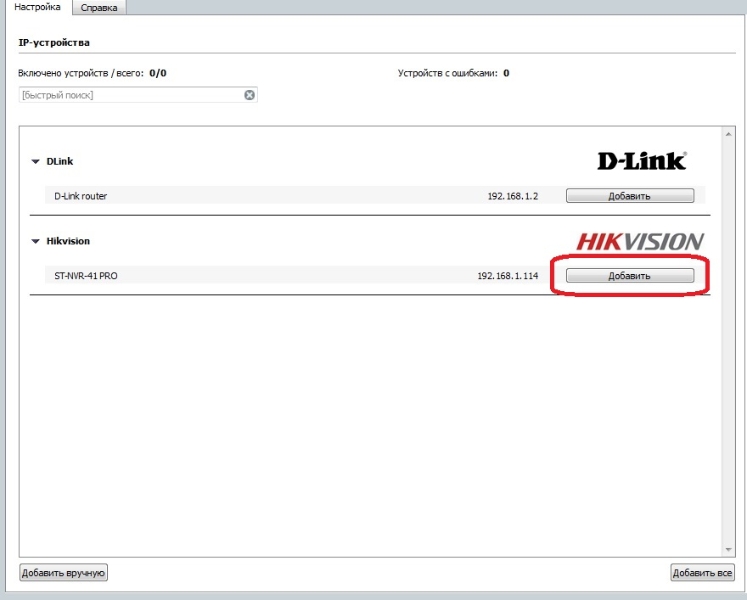Click the Добавить вручную button

click(x=63, y=572)
